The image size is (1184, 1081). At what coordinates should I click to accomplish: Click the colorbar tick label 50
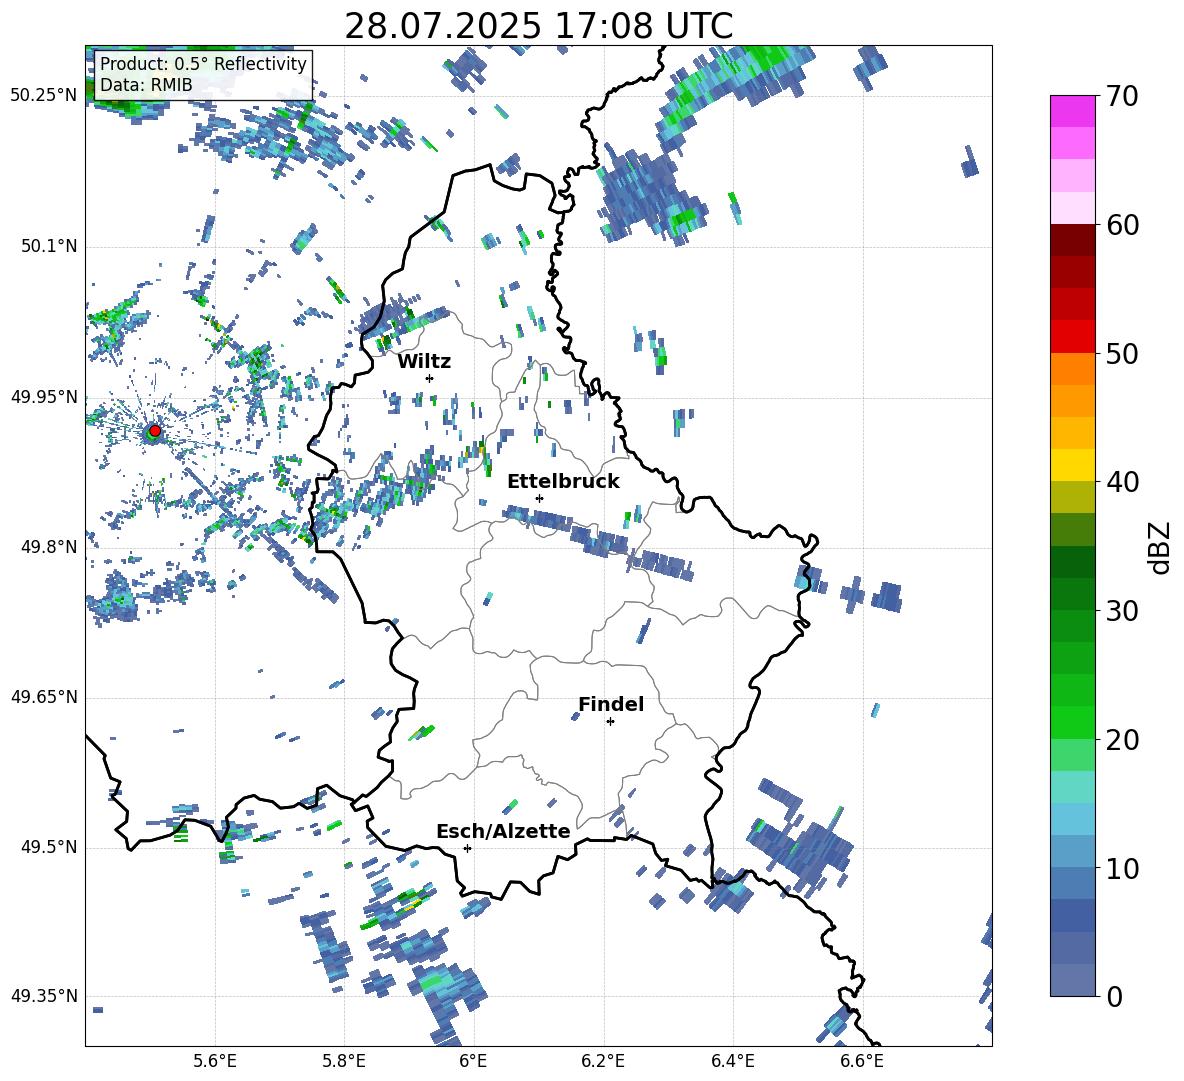coord(1122,354)
